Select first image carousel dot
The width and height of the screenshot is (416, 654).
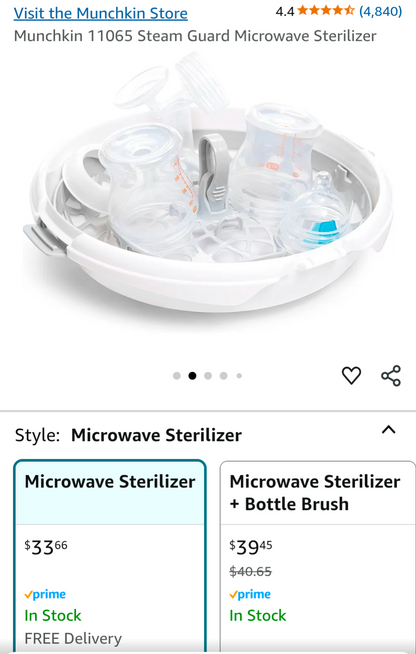click(176, 376)
